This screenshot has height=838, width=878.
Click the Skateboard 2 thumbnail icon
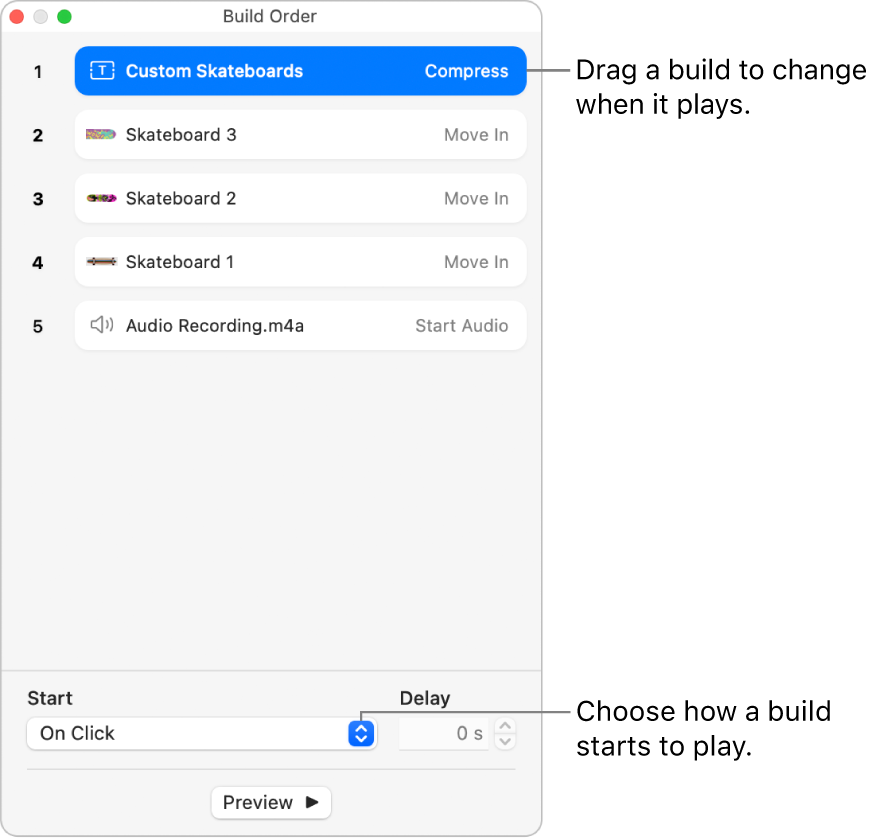click(x=101, y=198)
